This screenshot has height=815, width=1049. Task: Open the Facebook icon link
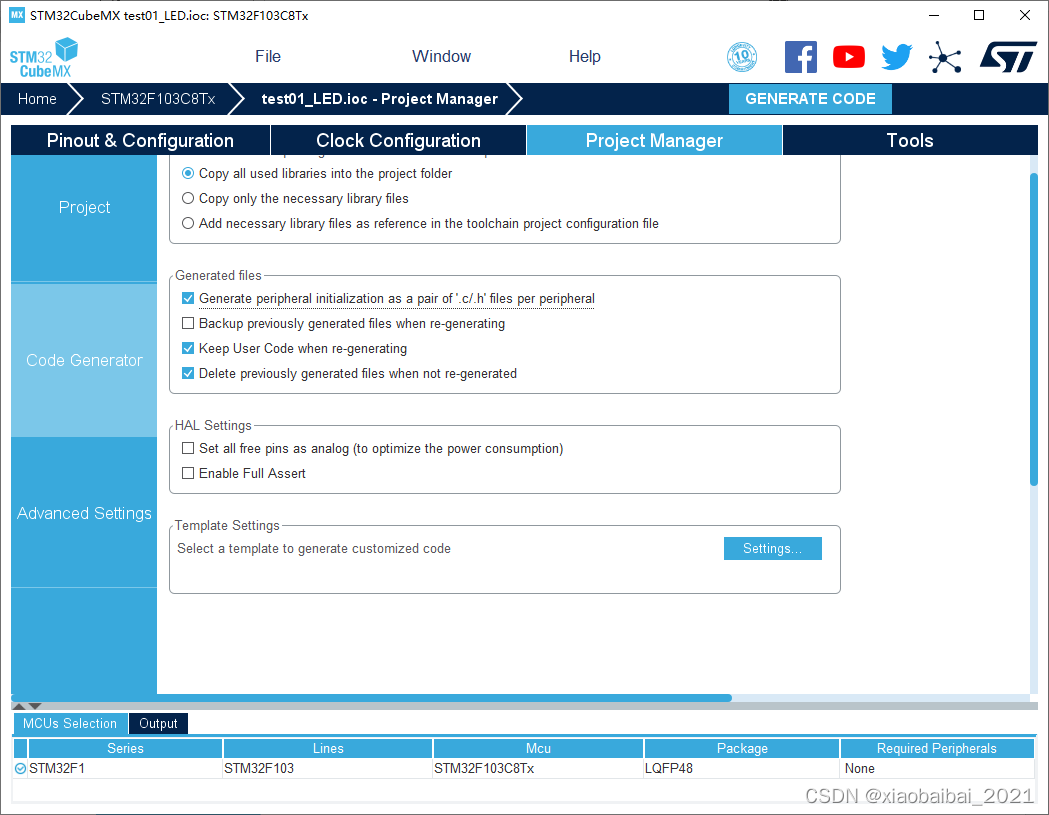pos(801,57)
